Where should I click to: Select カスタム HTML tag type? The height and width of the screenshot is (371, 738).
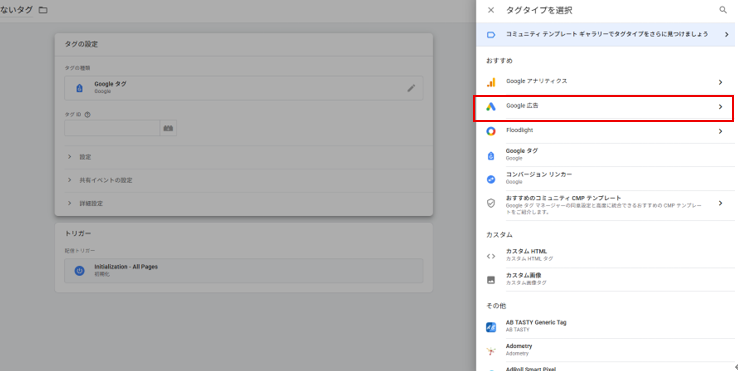[605, 255]
